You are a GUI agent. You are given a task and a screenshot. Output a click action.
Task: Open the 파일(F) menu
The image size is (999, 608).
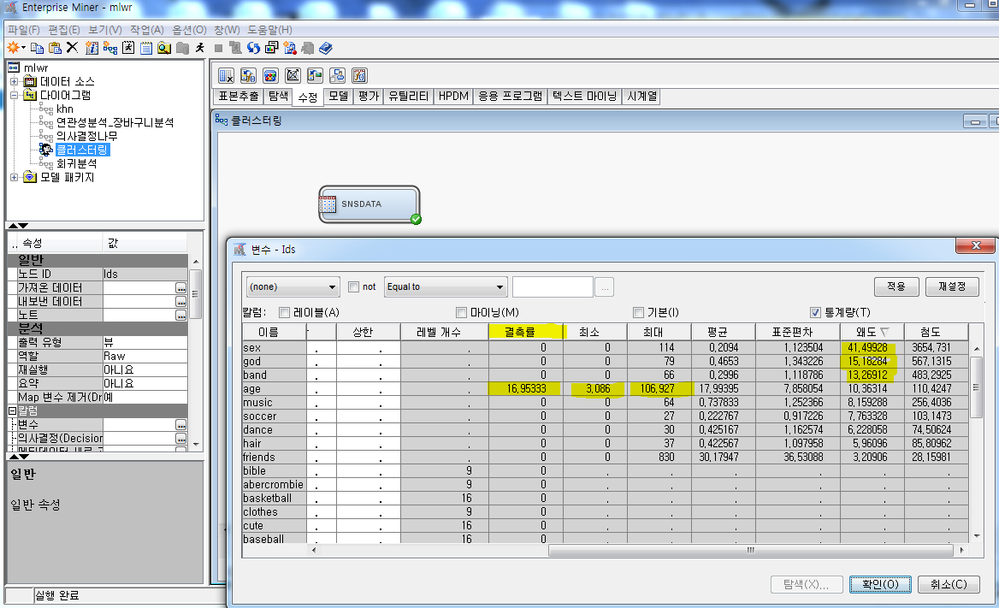[x=24, y=30]
